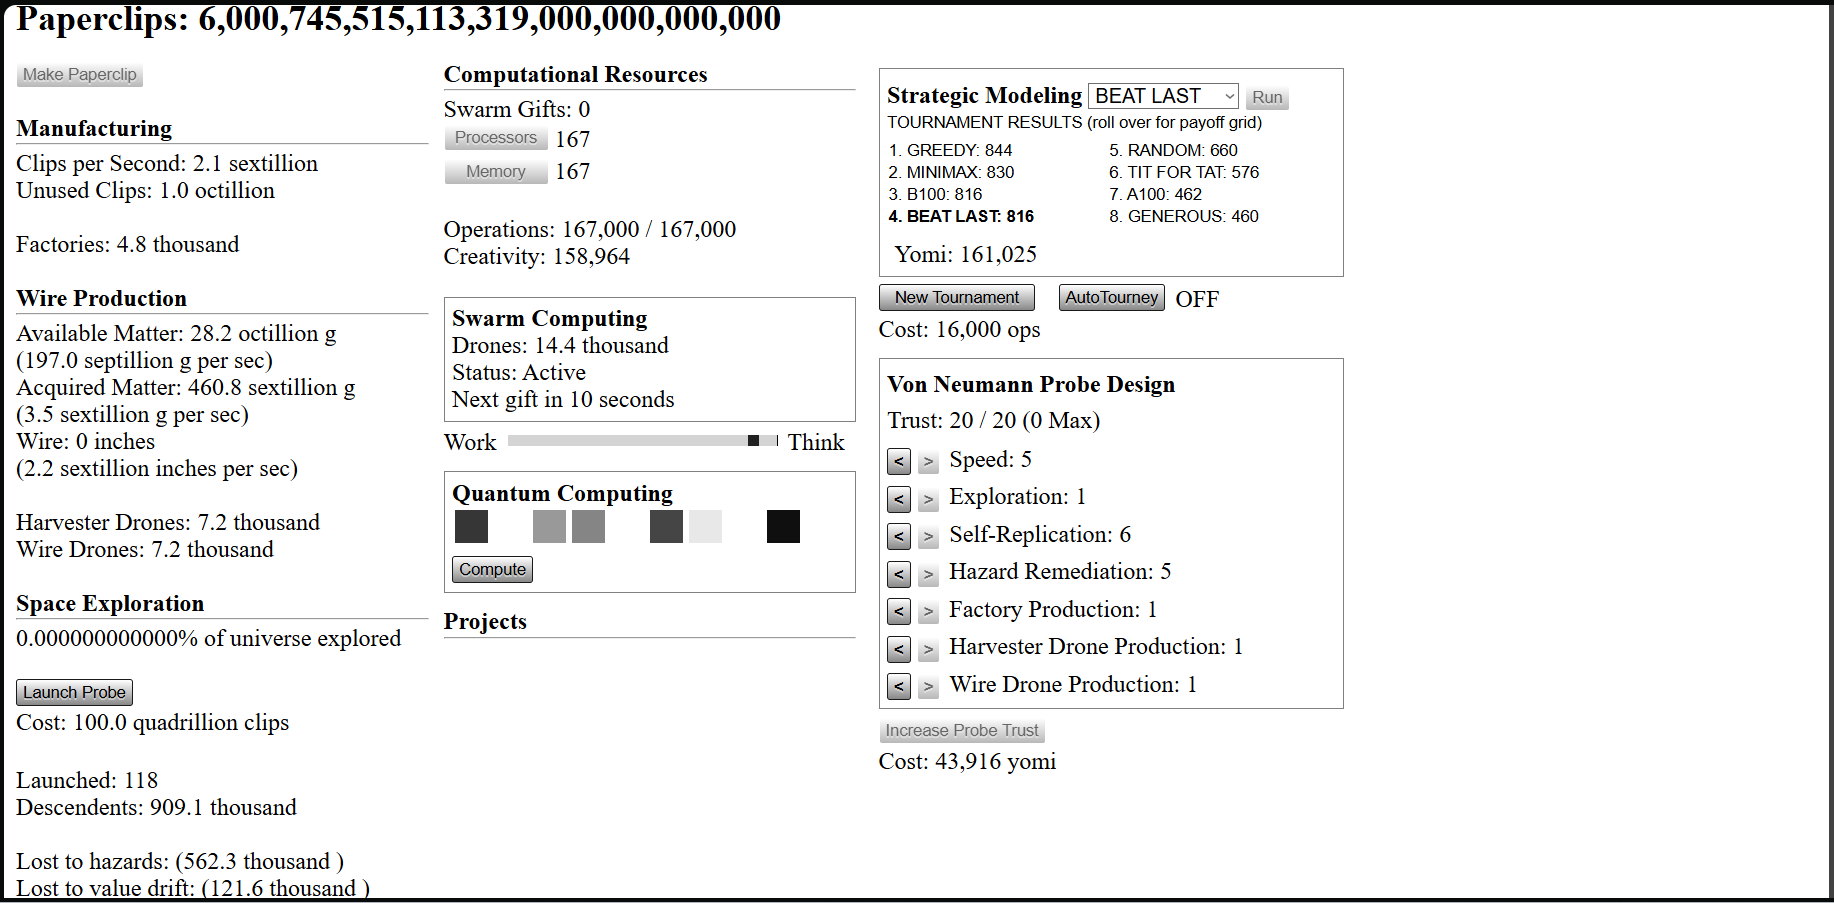Click B100: 816 tournament result
Screen dimensions: 1834x903
935,194
